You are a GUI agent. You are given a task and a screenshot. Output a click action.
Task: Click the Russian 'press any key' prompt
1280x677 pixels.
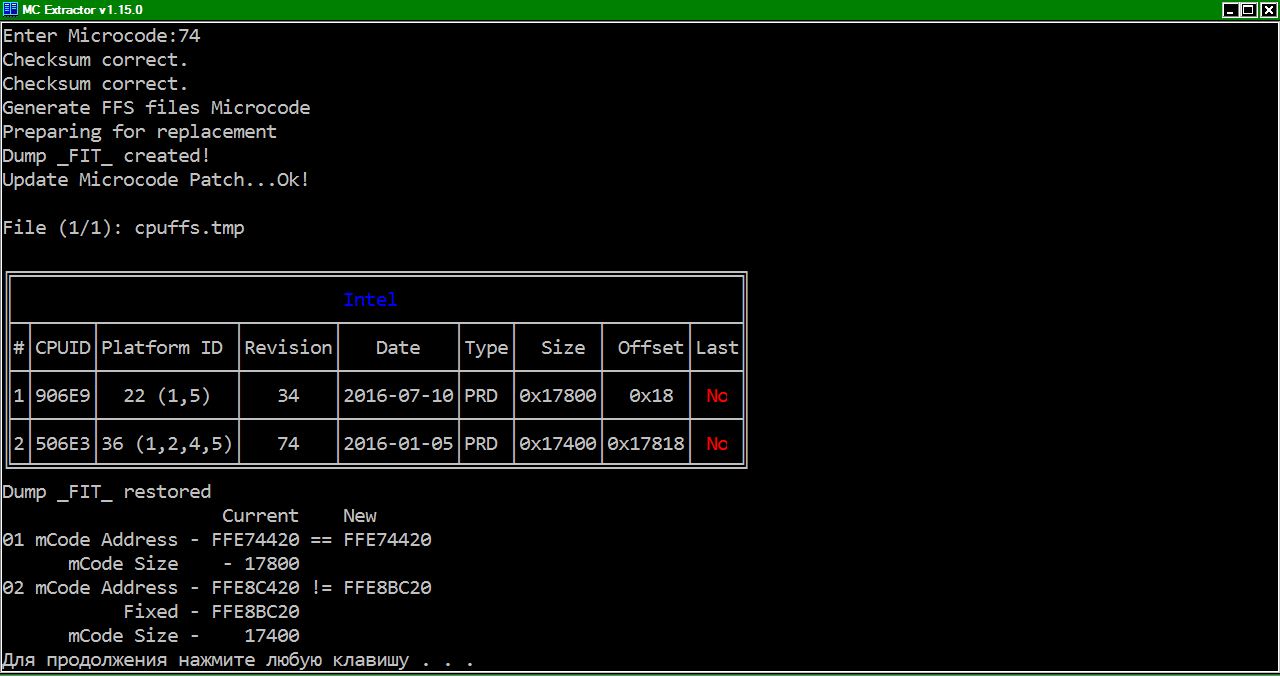pos(238,660)
